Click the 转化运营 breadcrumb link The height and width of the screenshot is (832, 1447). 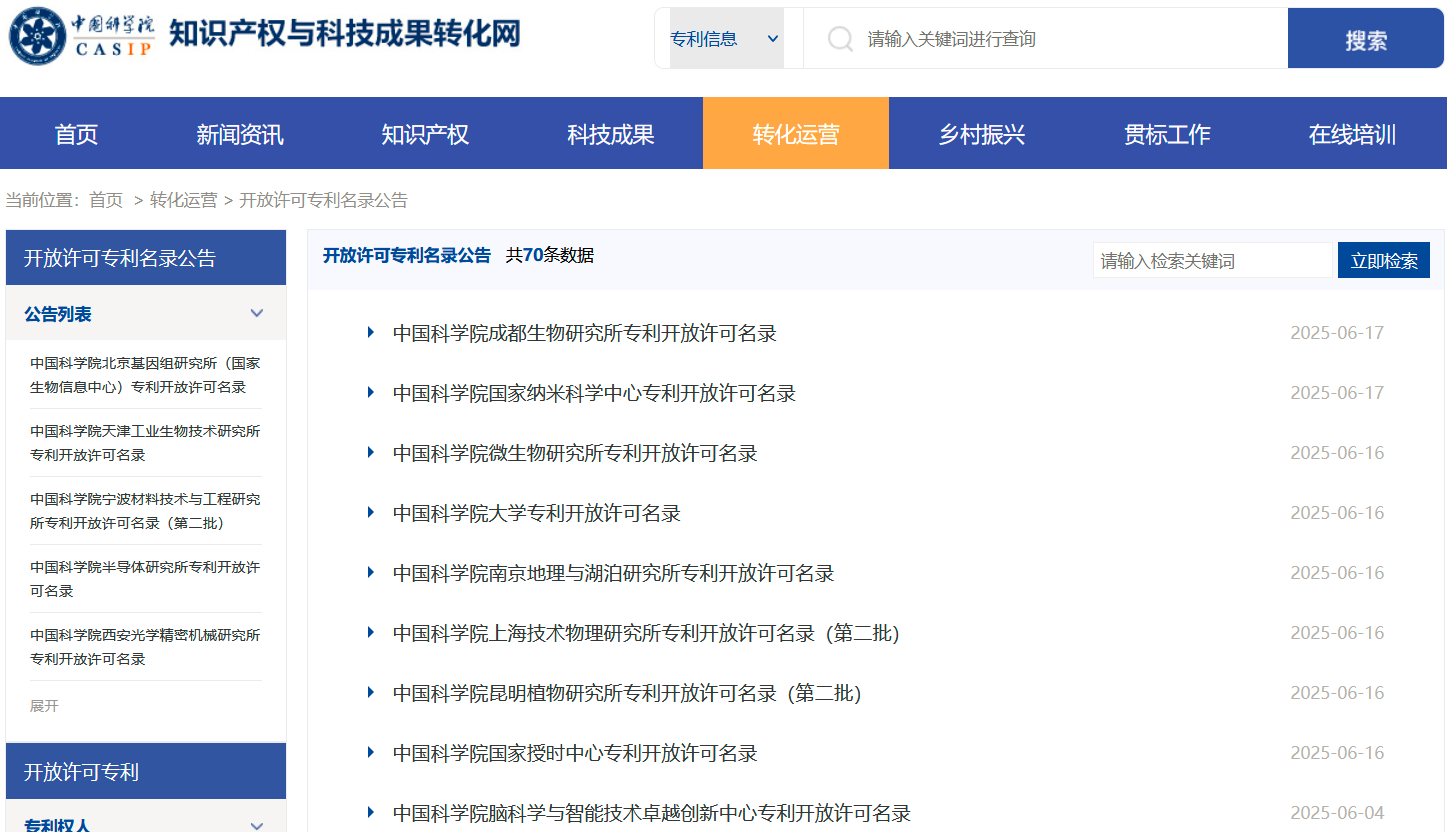tap(183, 200)
